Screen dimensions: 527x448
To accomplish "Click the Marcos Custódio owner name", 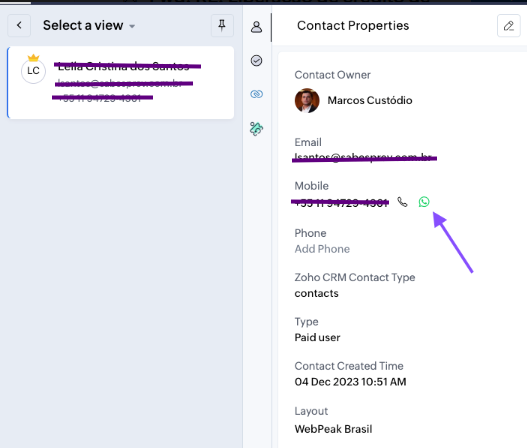I will [370, 100].
